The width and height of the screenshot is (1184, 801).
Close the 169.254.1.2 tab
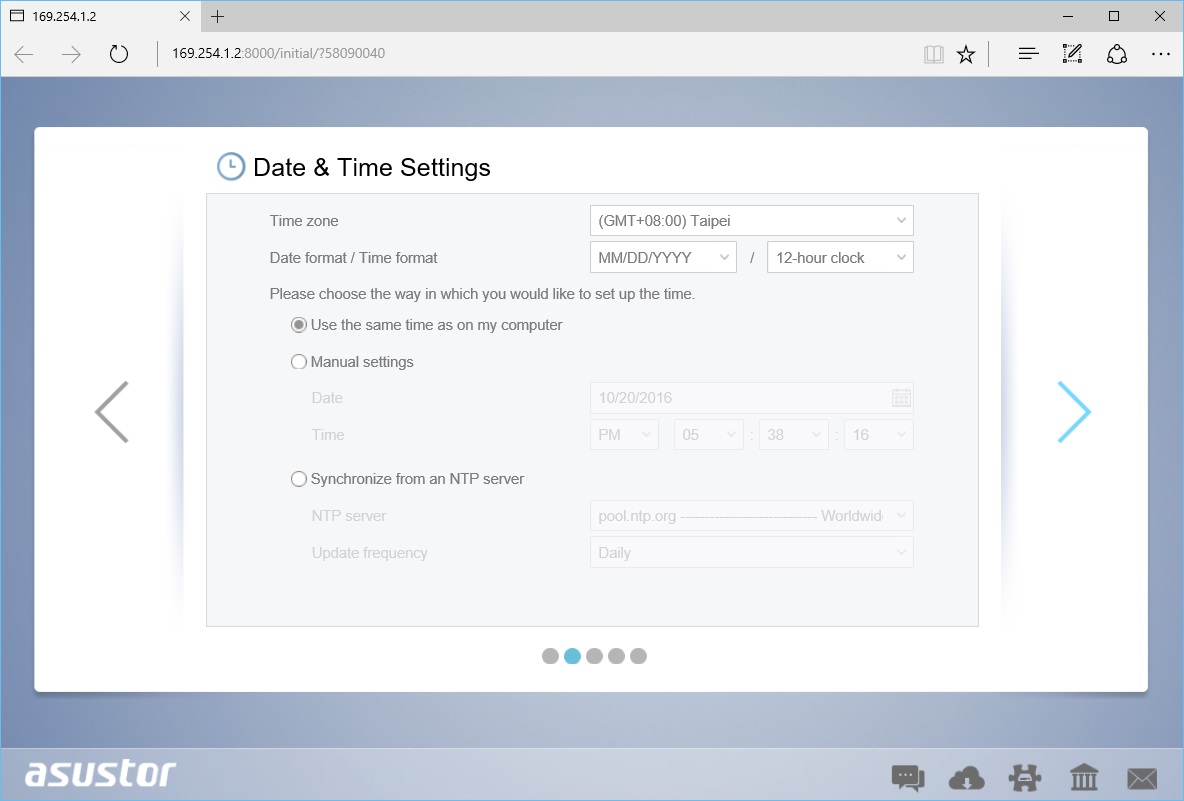coord(185,16)
